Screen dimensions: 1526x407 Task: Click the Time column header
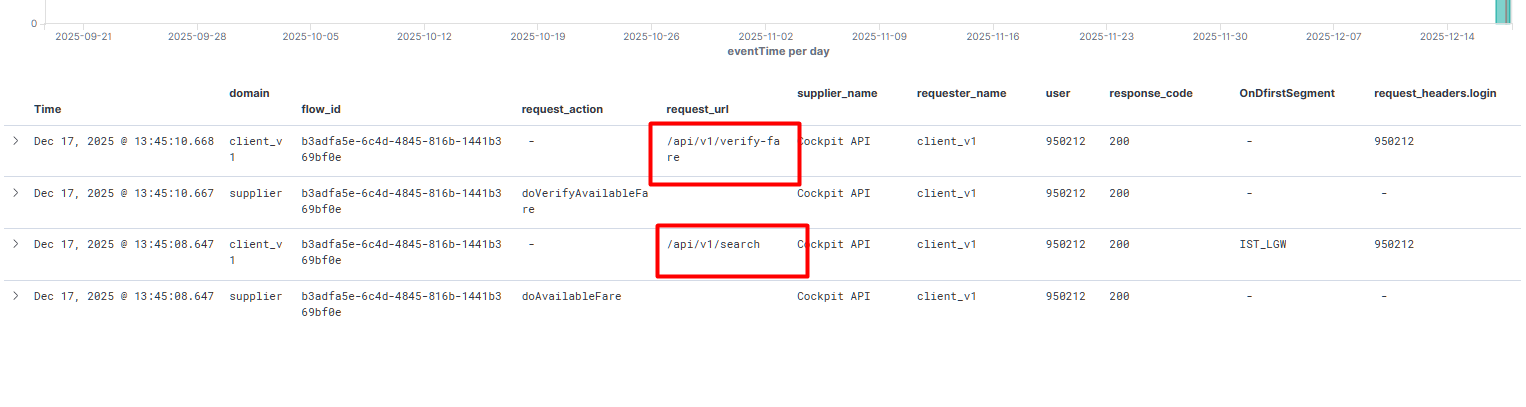[47, 109]
